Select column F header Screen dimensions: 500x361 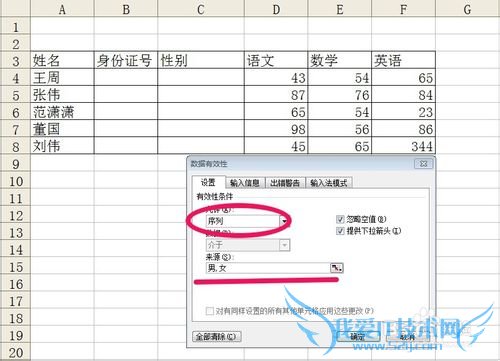(403, 9)
